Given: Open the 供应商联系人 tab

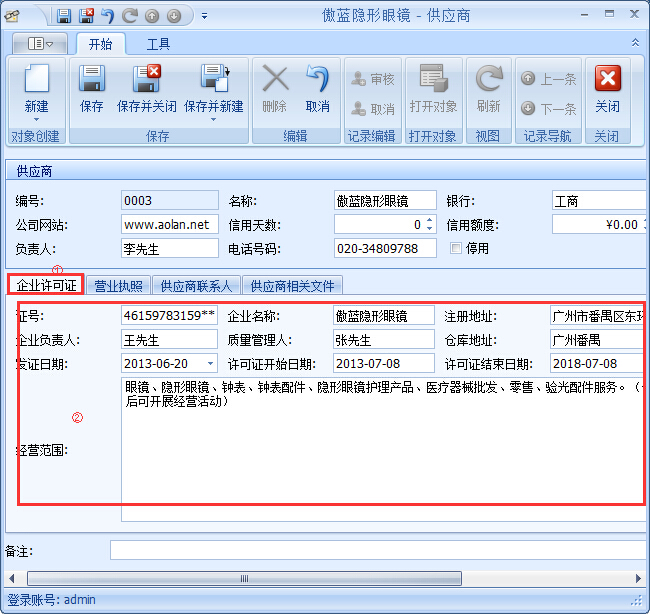Looking at the screenshot, I should coord(196,286).
